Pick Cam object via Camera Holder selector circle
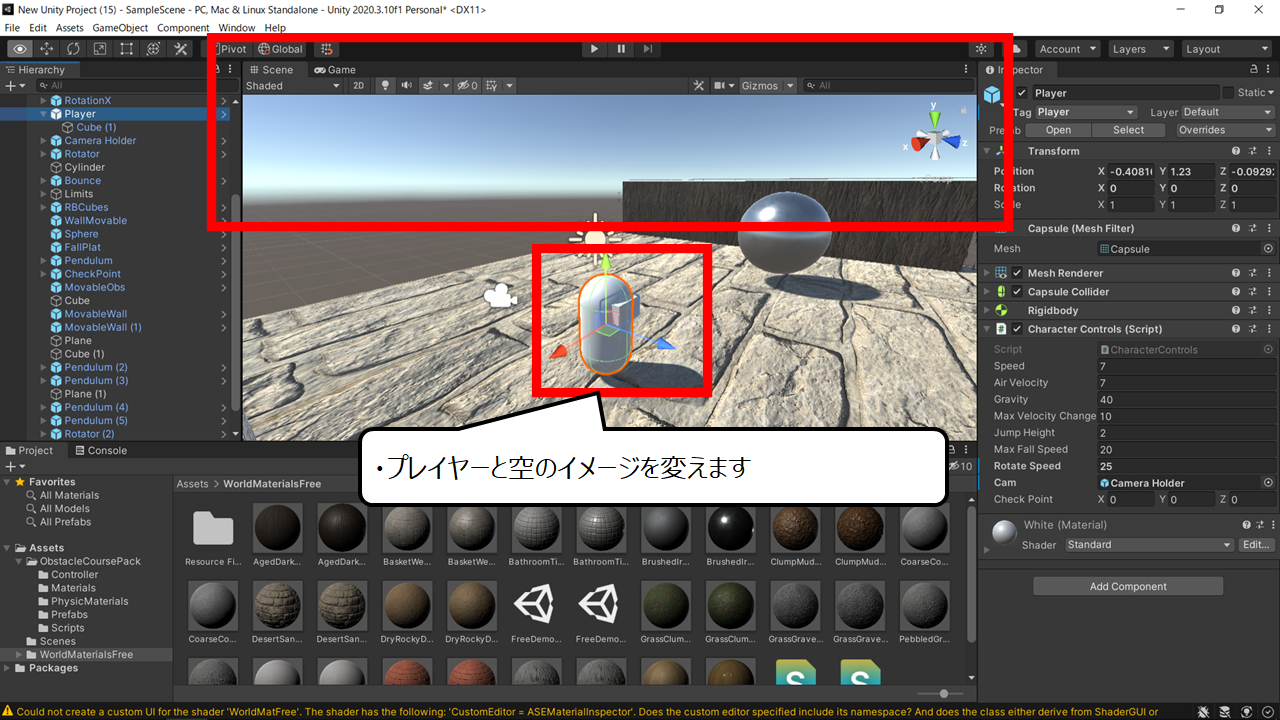 pyautogui.click(x=1268, y=483)
